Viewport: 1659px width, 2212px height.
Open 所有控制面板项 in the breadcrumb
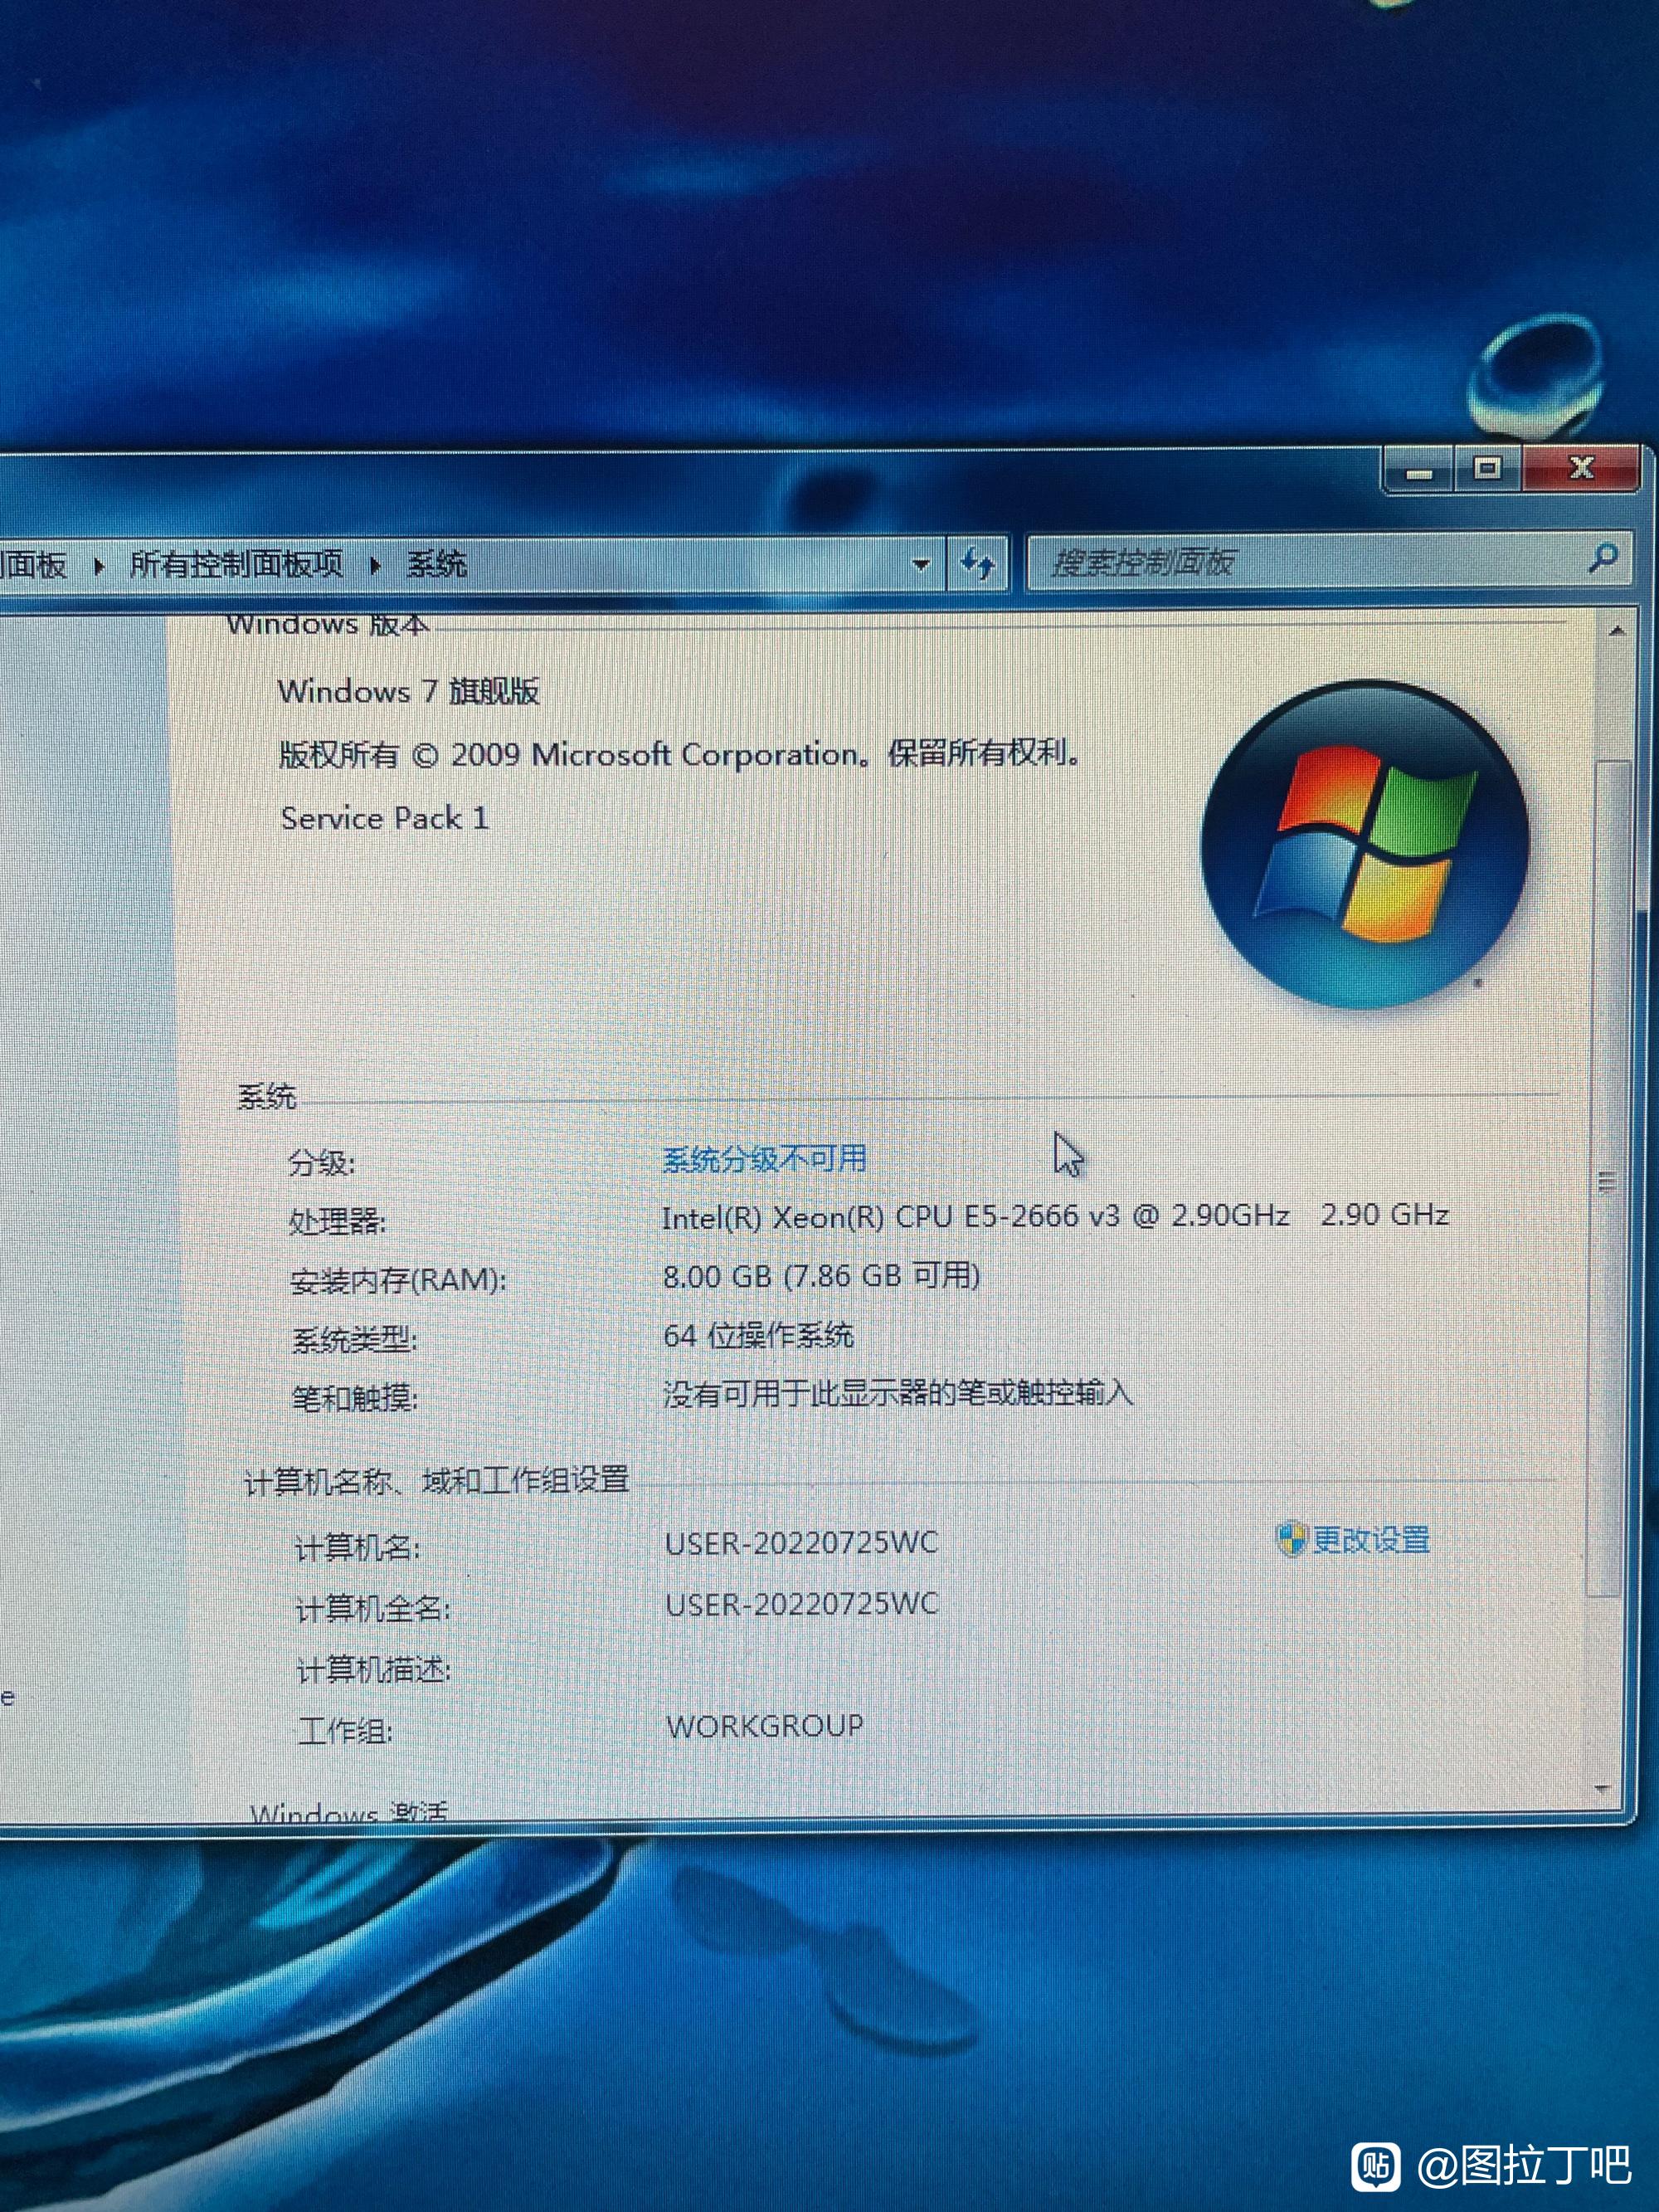click(x=236, y=564)
